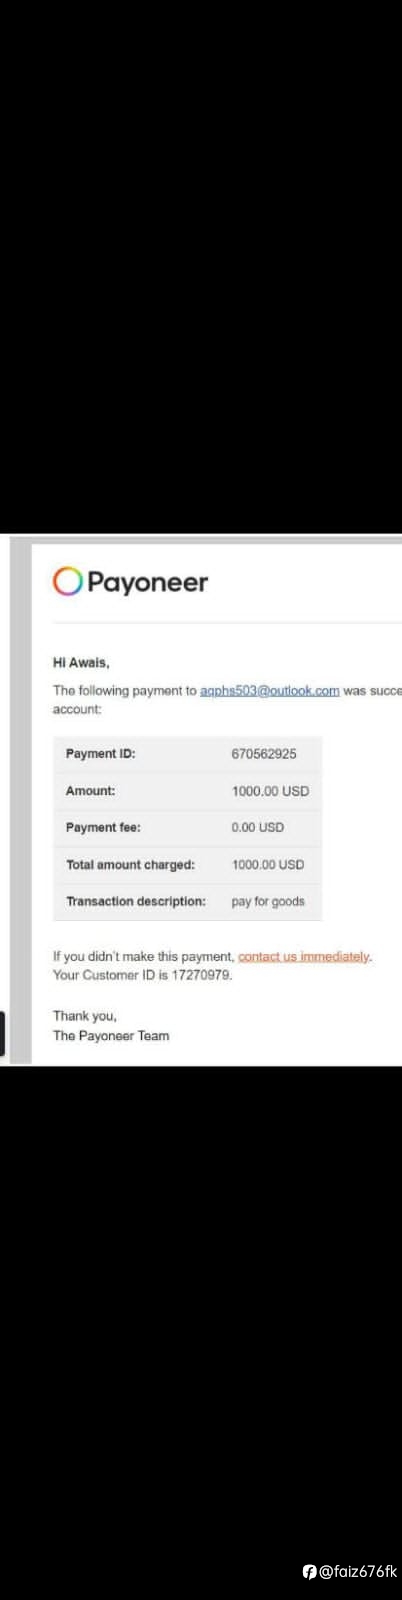The height and width of the screenshot is (1600, 402).
Task: Click the 'pay for goods' transaction description
Action: click(268, 901)
